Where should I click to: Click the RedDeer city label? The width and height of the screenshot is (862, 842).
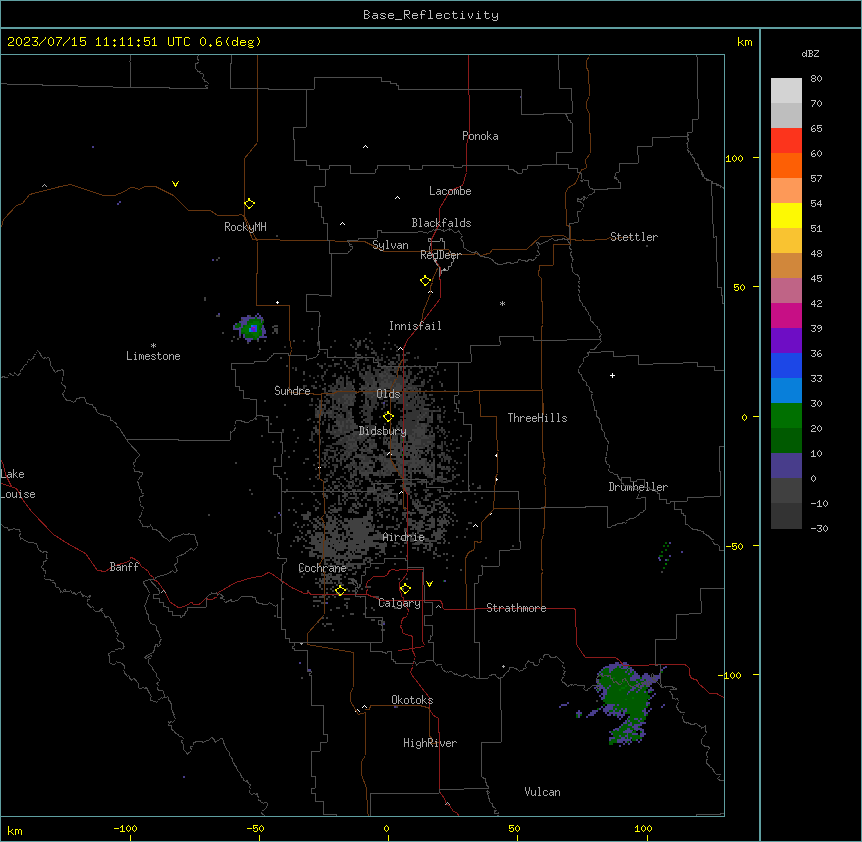point(440,255)
